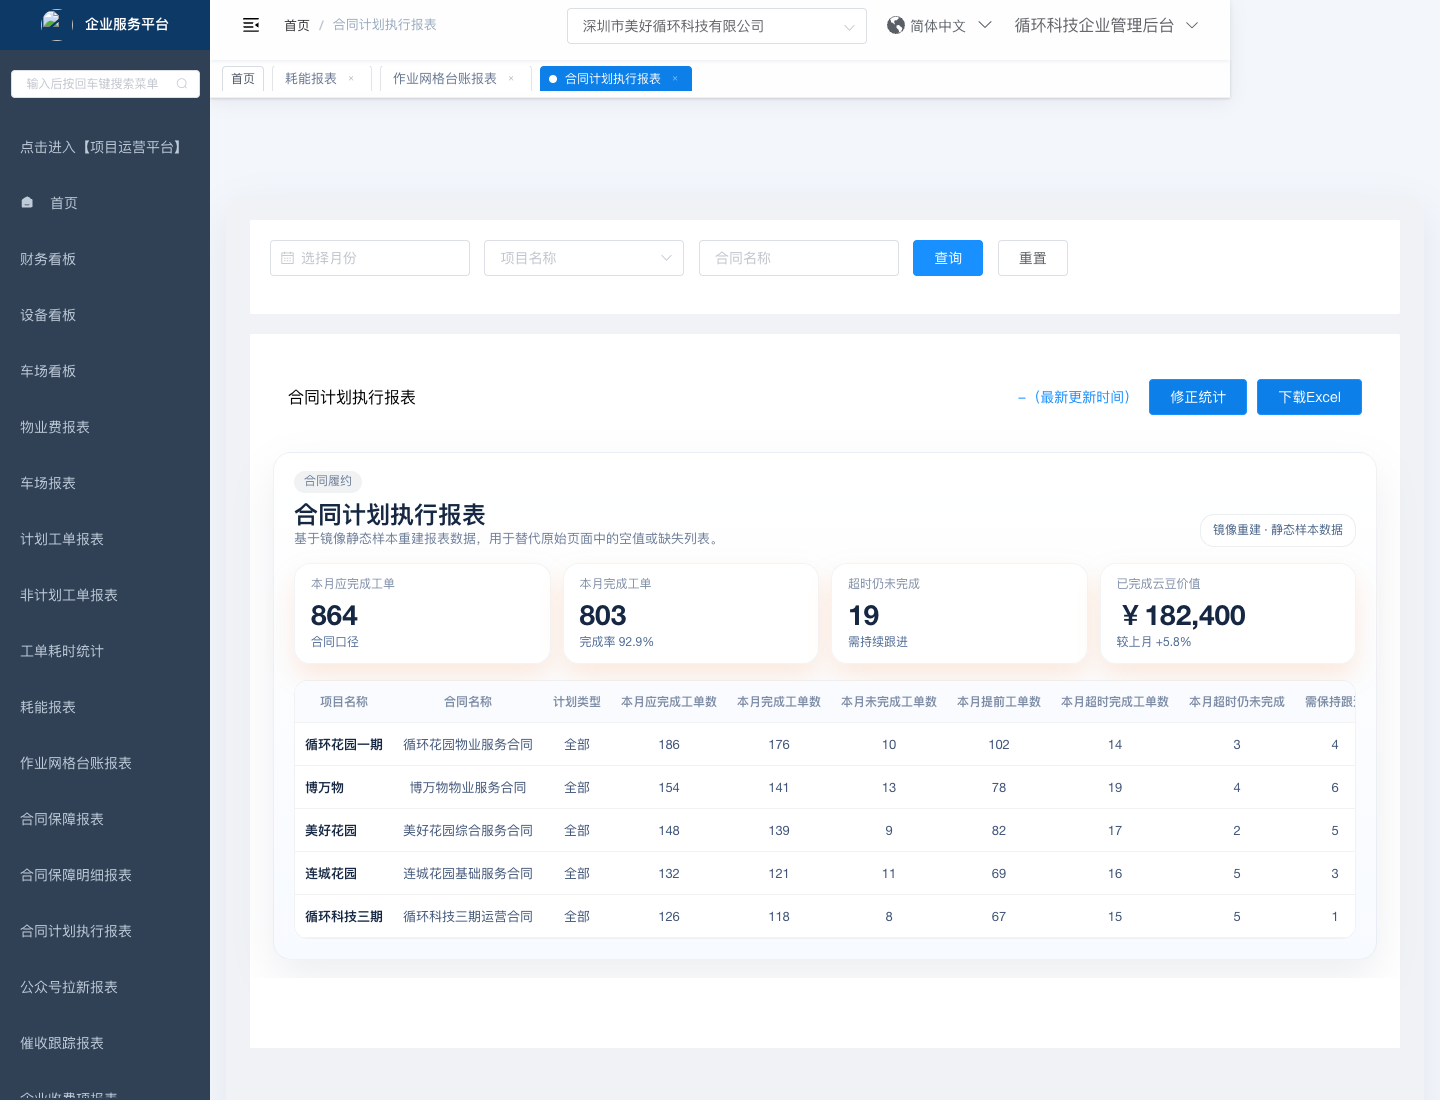Expand the 简体中文 language dropdown

pos(985,25)
